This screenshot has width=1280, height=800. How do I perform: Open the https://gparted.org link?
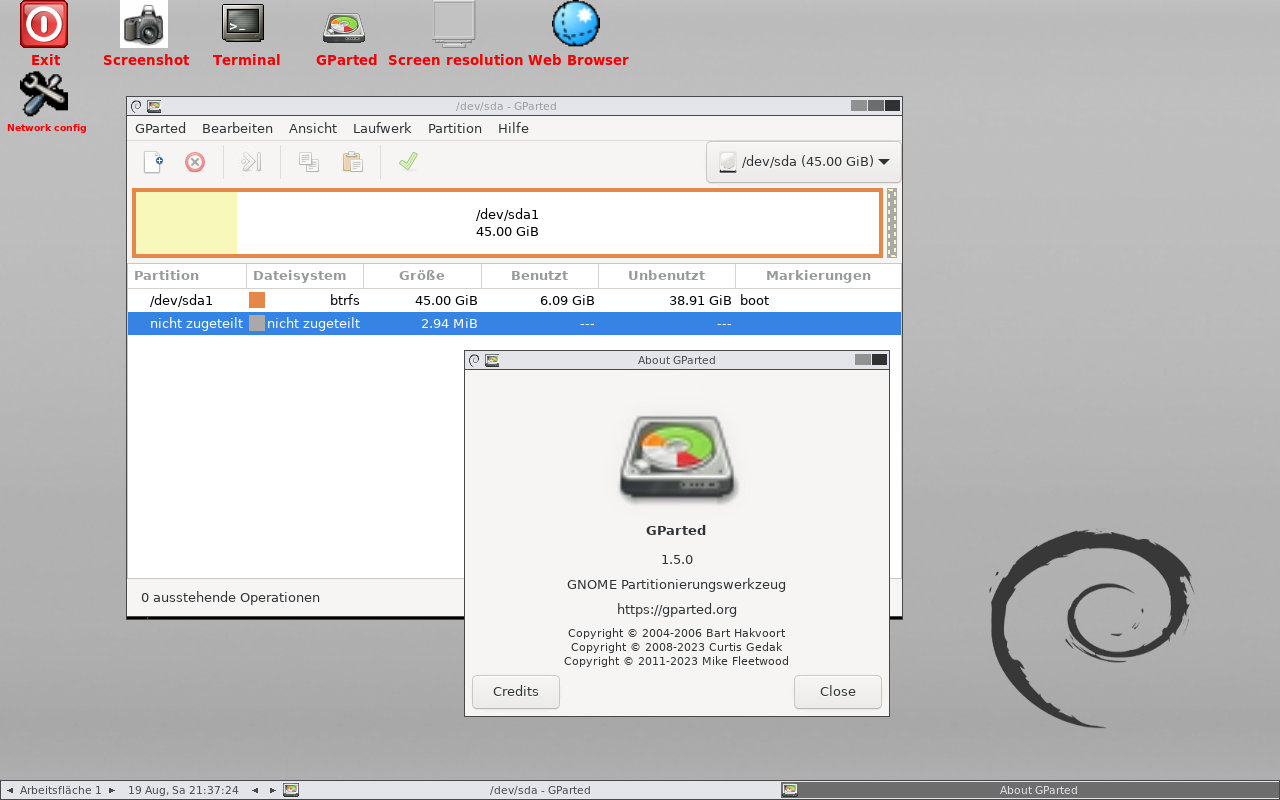pos(676,610)
